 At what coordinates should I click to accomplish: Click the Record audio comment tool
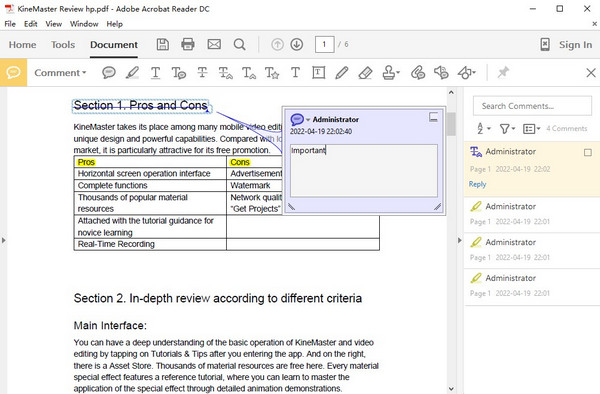pyautogui.click(x=441, y=72)
